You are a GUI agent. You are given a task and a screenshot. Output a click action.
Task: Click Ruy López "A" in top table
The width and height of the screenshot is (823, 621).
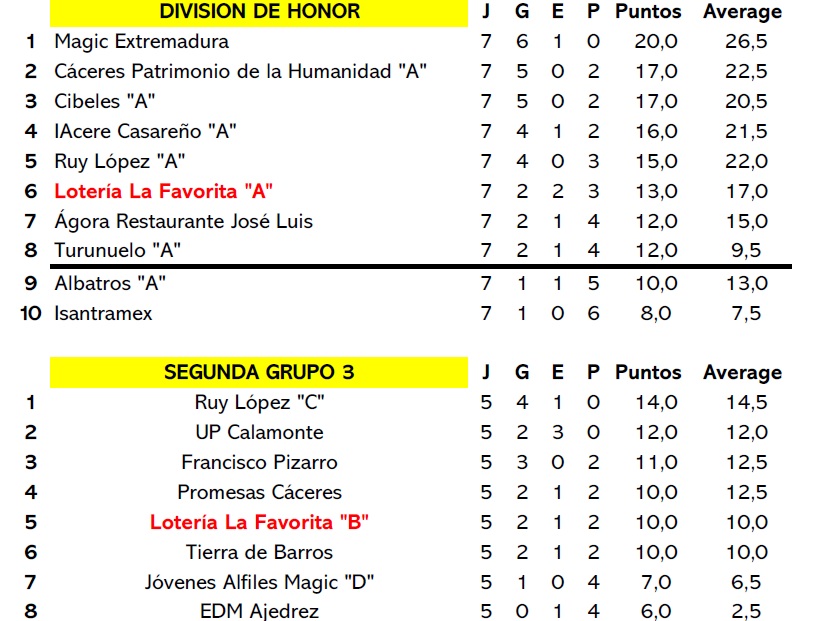120,162
